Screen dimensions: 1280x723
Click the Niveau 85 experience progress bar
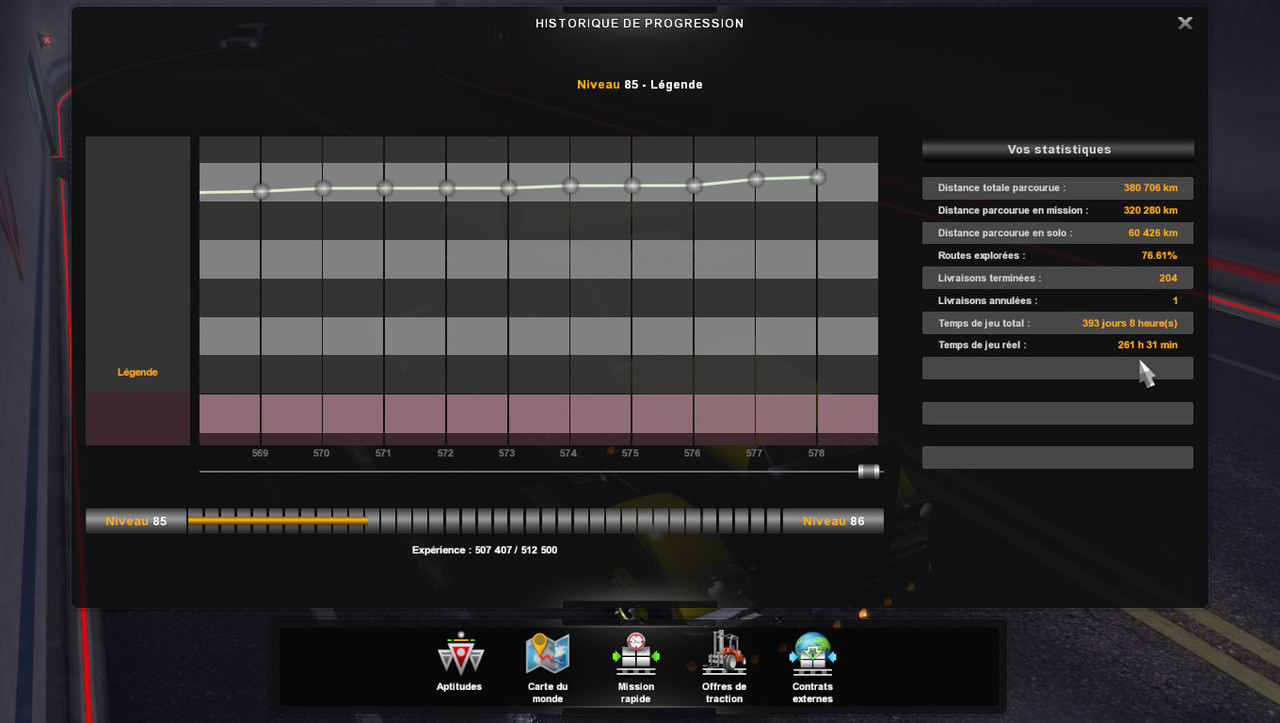click(x=484, y=521)
